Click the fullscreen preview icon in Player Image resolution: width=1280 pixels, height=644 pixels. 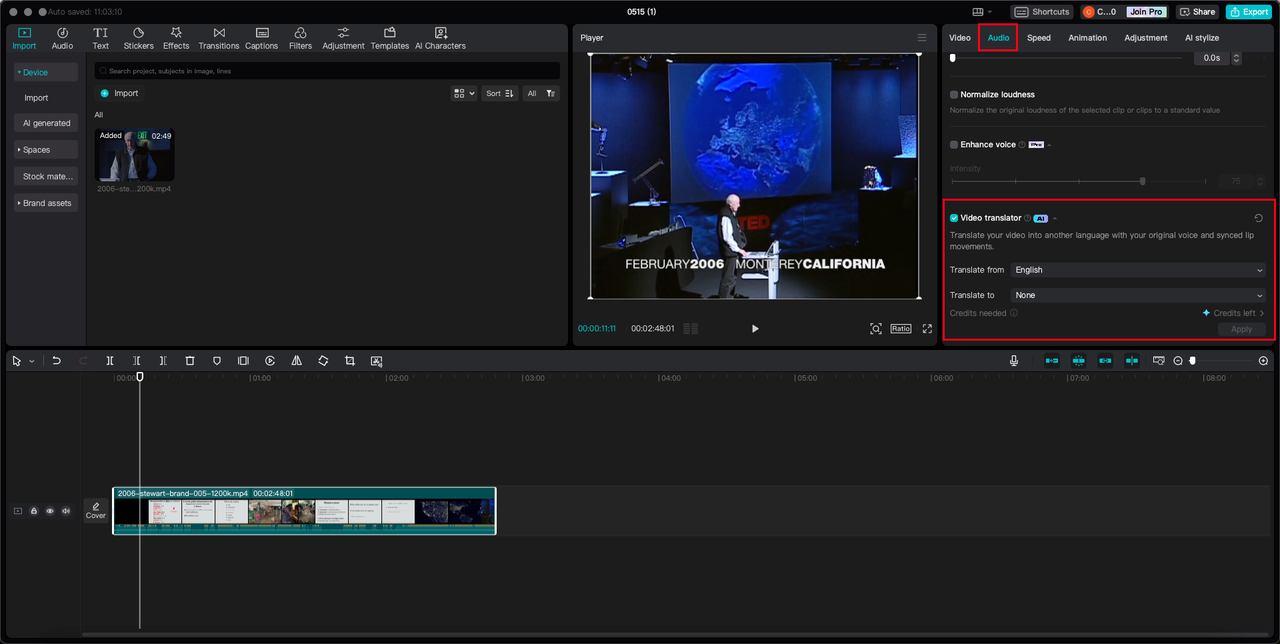pos(927,329)
